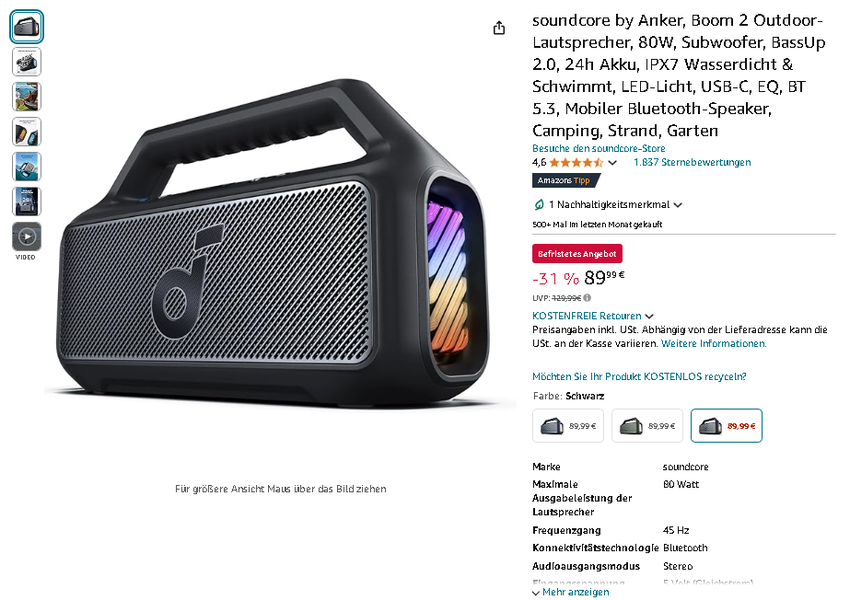Open the info icon next to UVP price
This screenshot has width=850, height=600.
pos(587,298)
